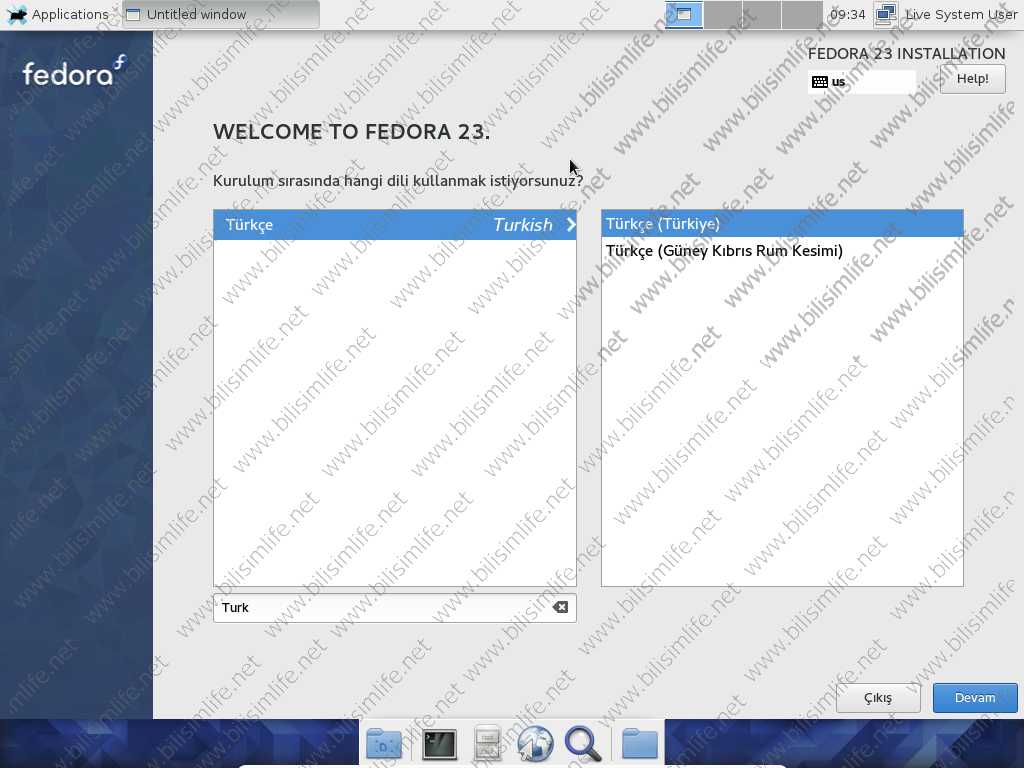1024x768 pixels.
Task: Click the chevron arrow beside Turkish
Action: [571, 225]
